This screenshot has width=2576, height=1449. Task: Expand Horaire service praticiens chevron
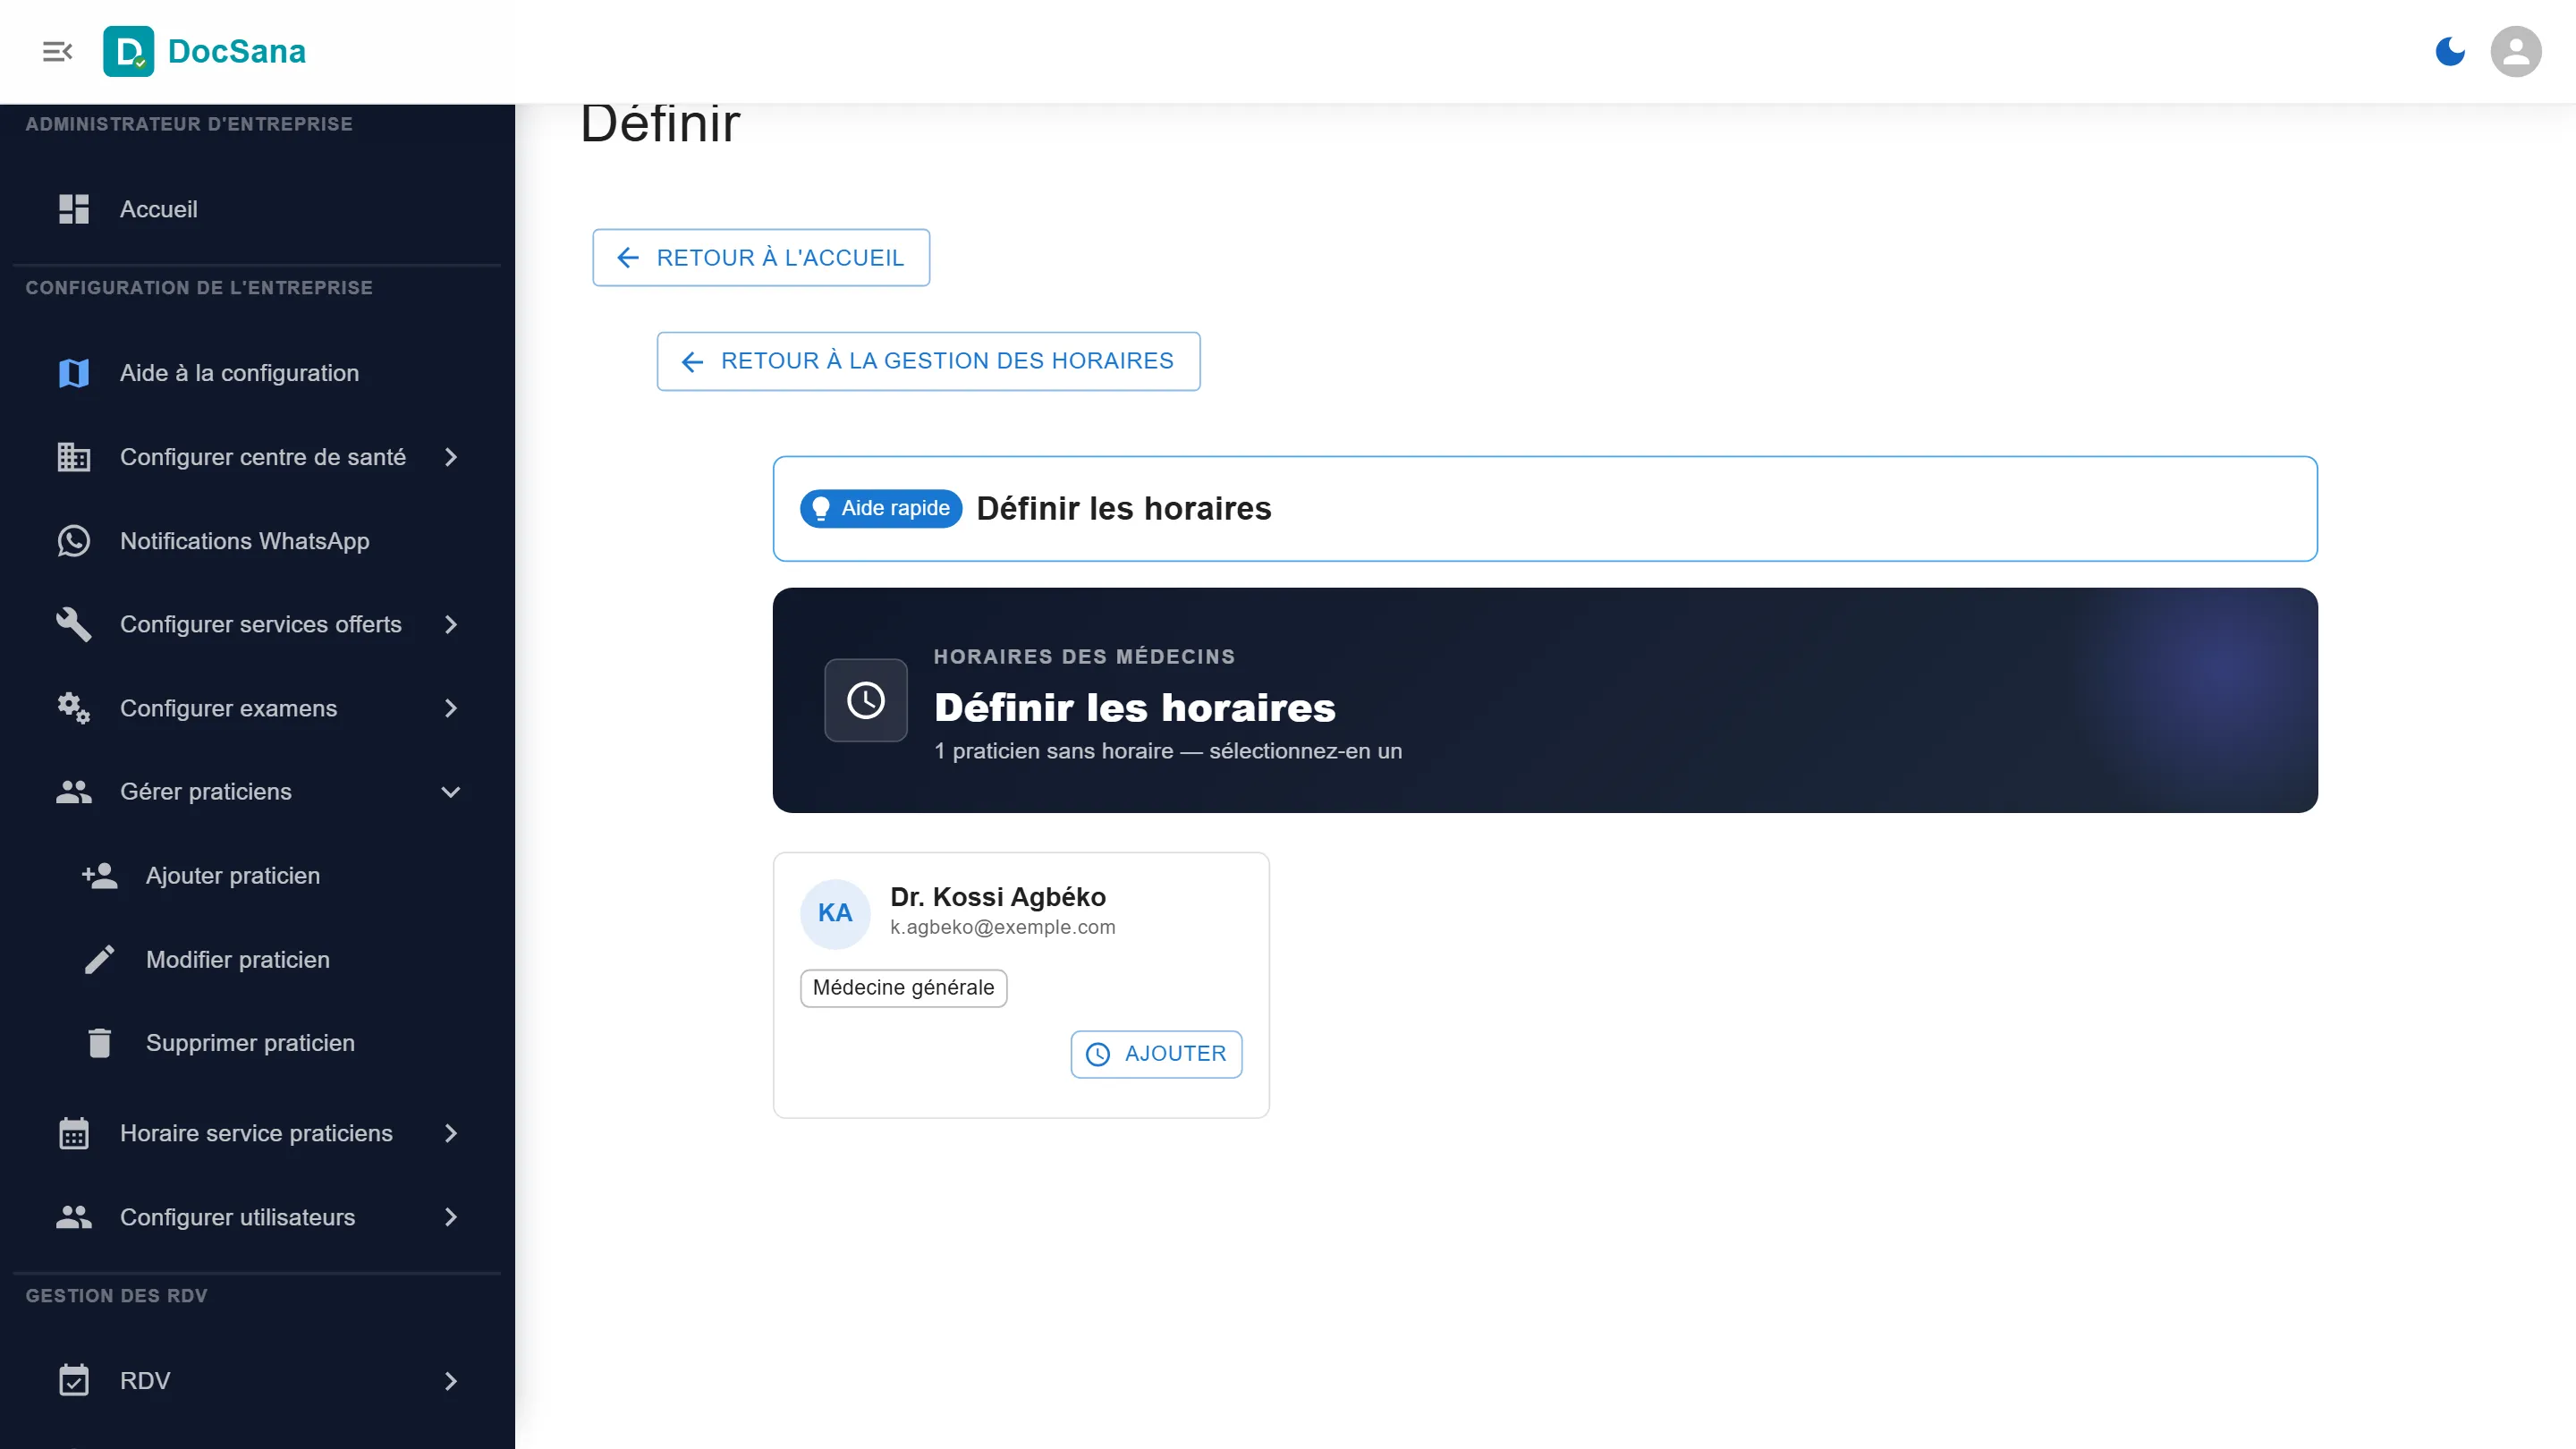451,1133
